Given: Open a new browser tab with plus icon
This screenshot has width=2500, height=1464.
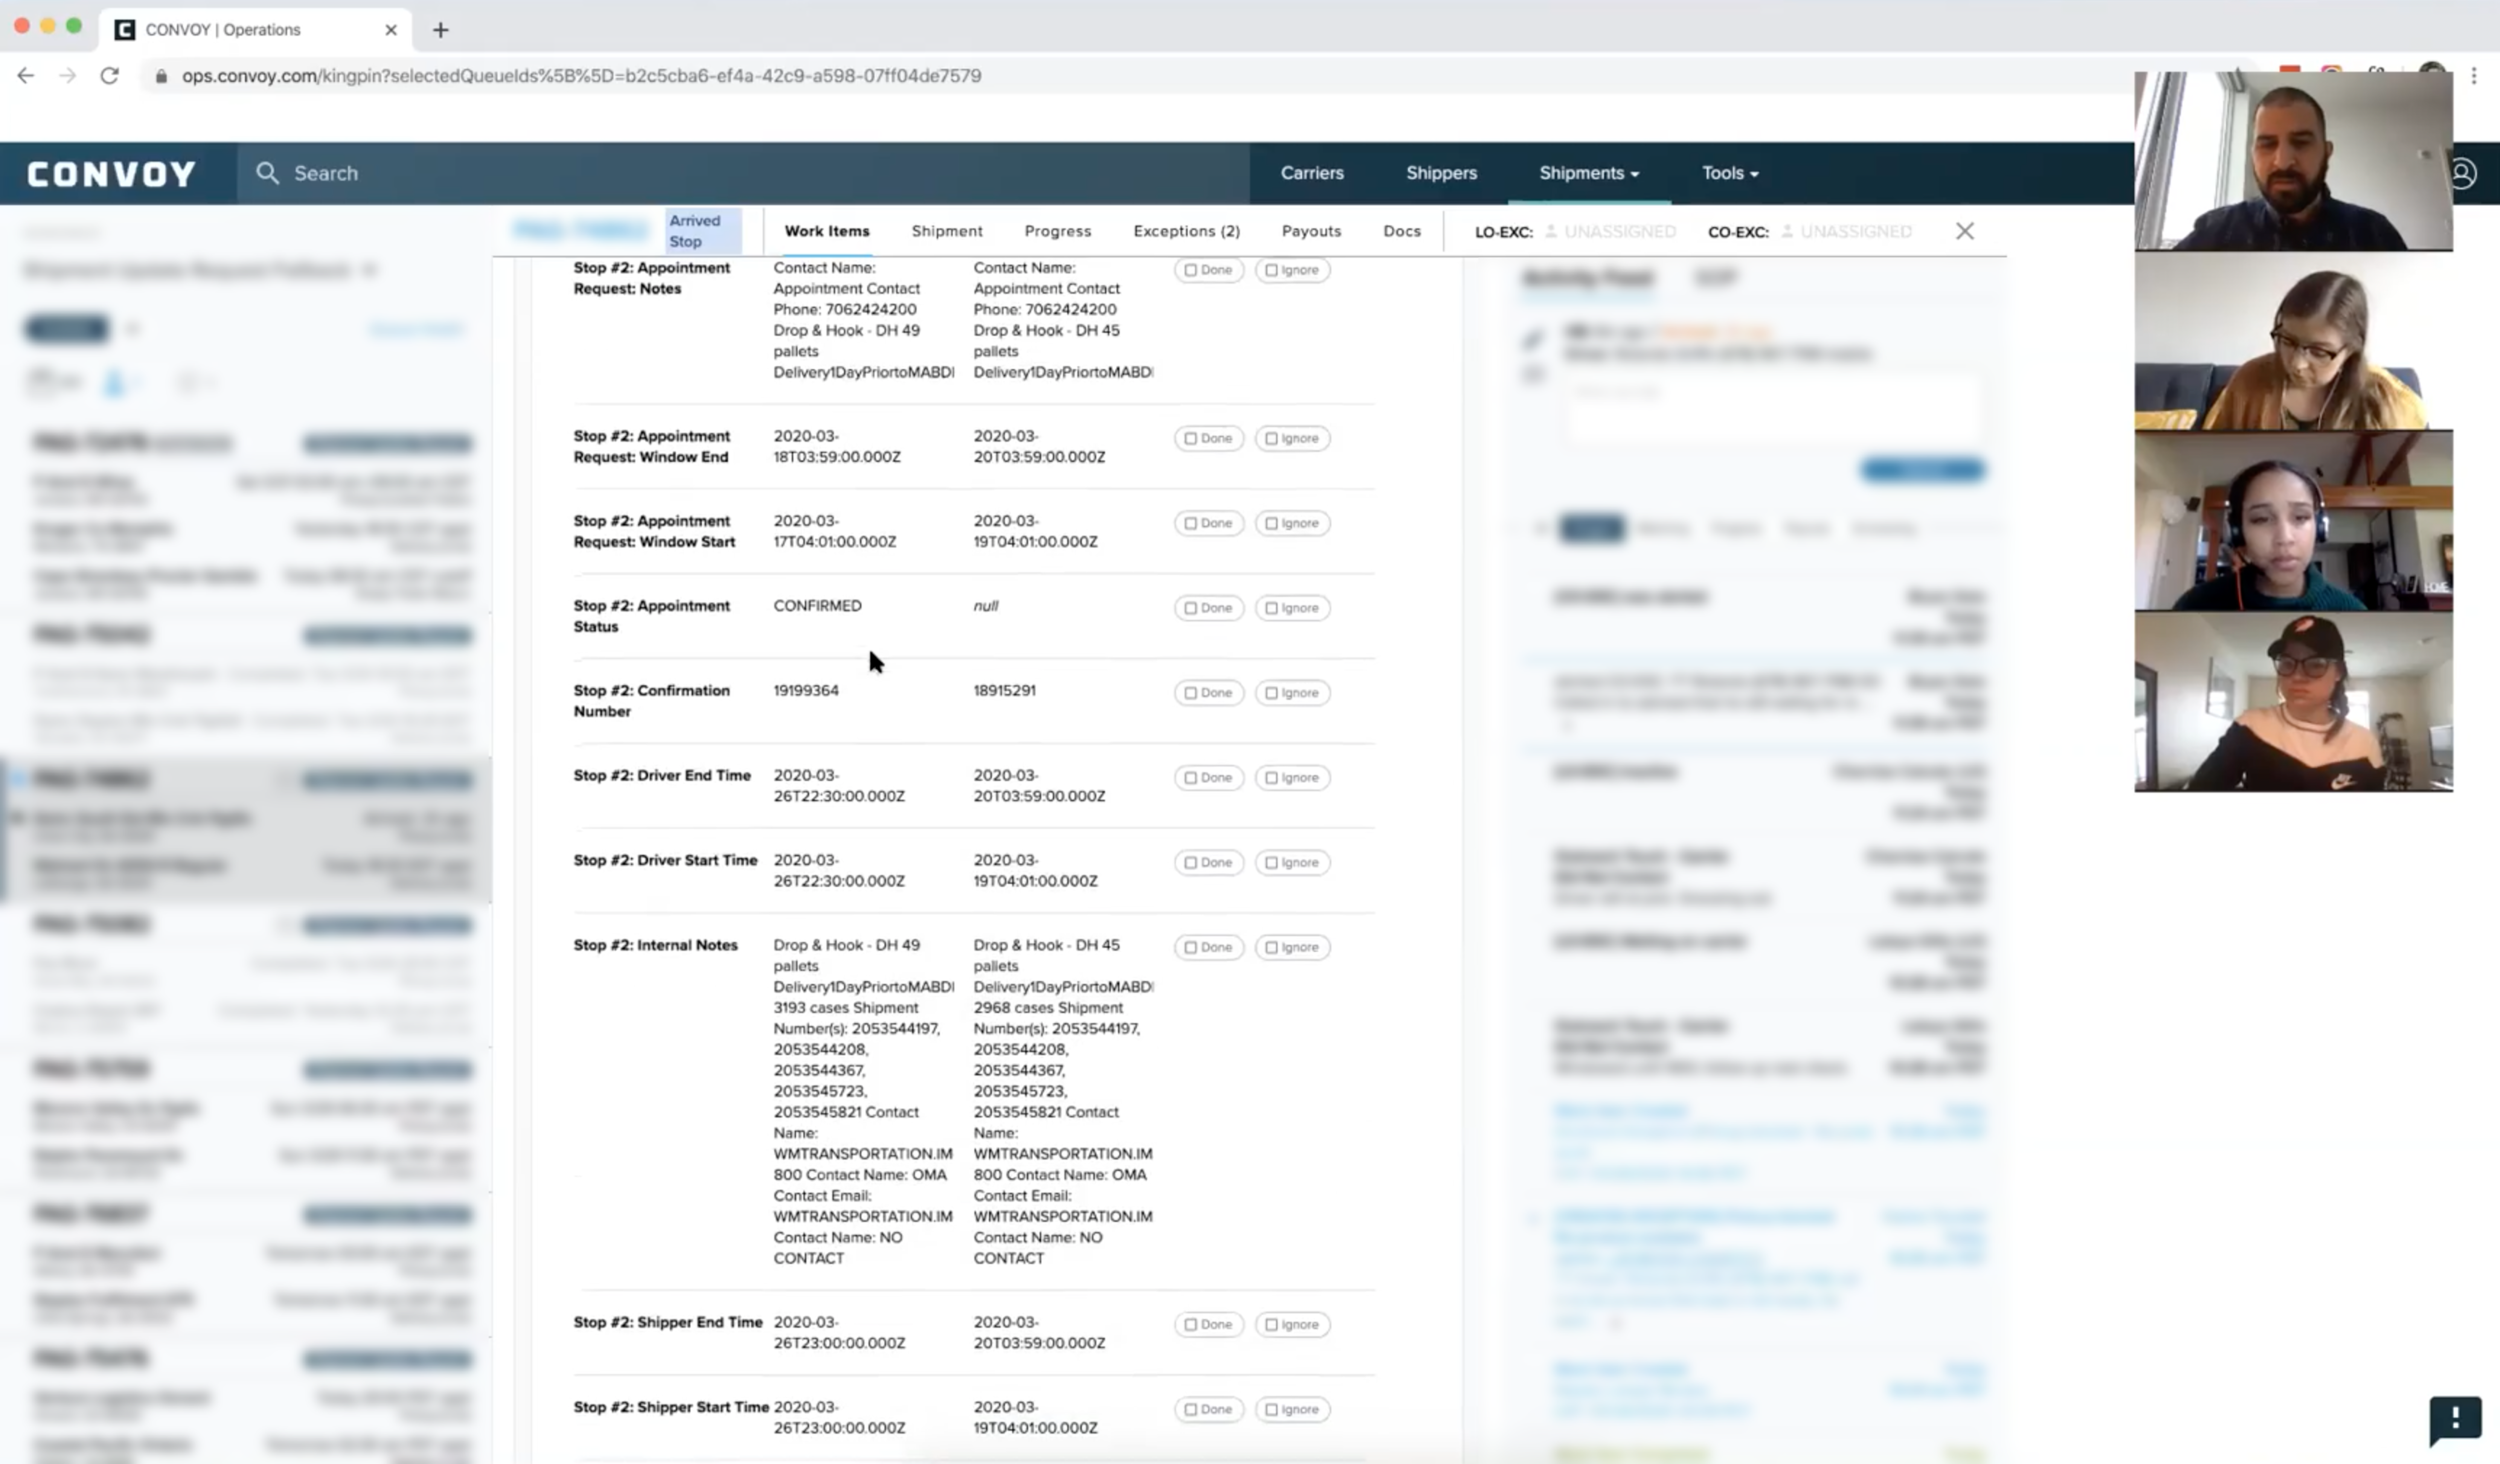Looking at the screenshot, I should 440,30.
